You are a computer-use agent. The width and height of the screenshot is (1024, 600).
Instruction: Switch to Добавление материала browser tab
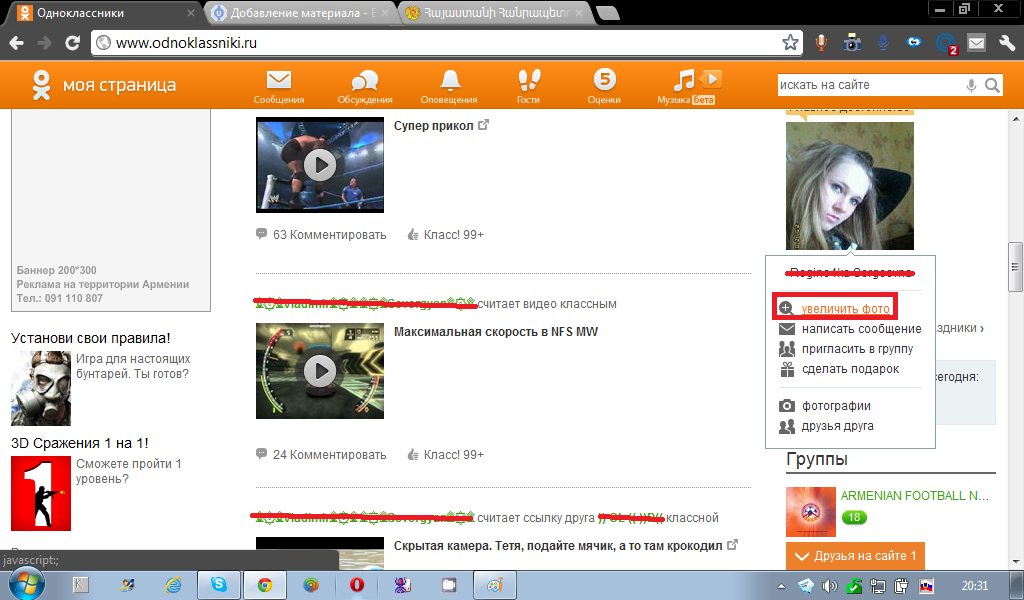pos(299,12)
